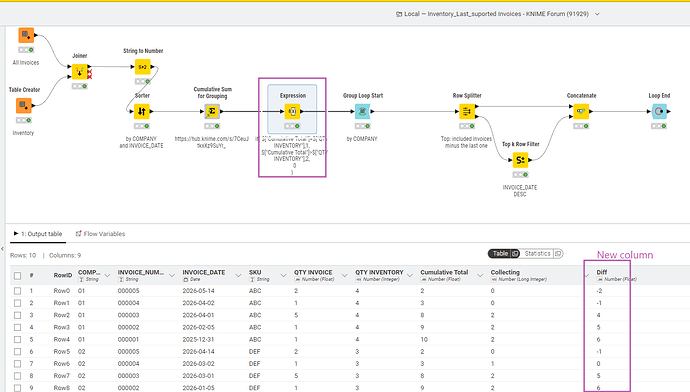Select the Group Loop Start node
This screenshot has height=392, width=690.
[x=363, y=111]
